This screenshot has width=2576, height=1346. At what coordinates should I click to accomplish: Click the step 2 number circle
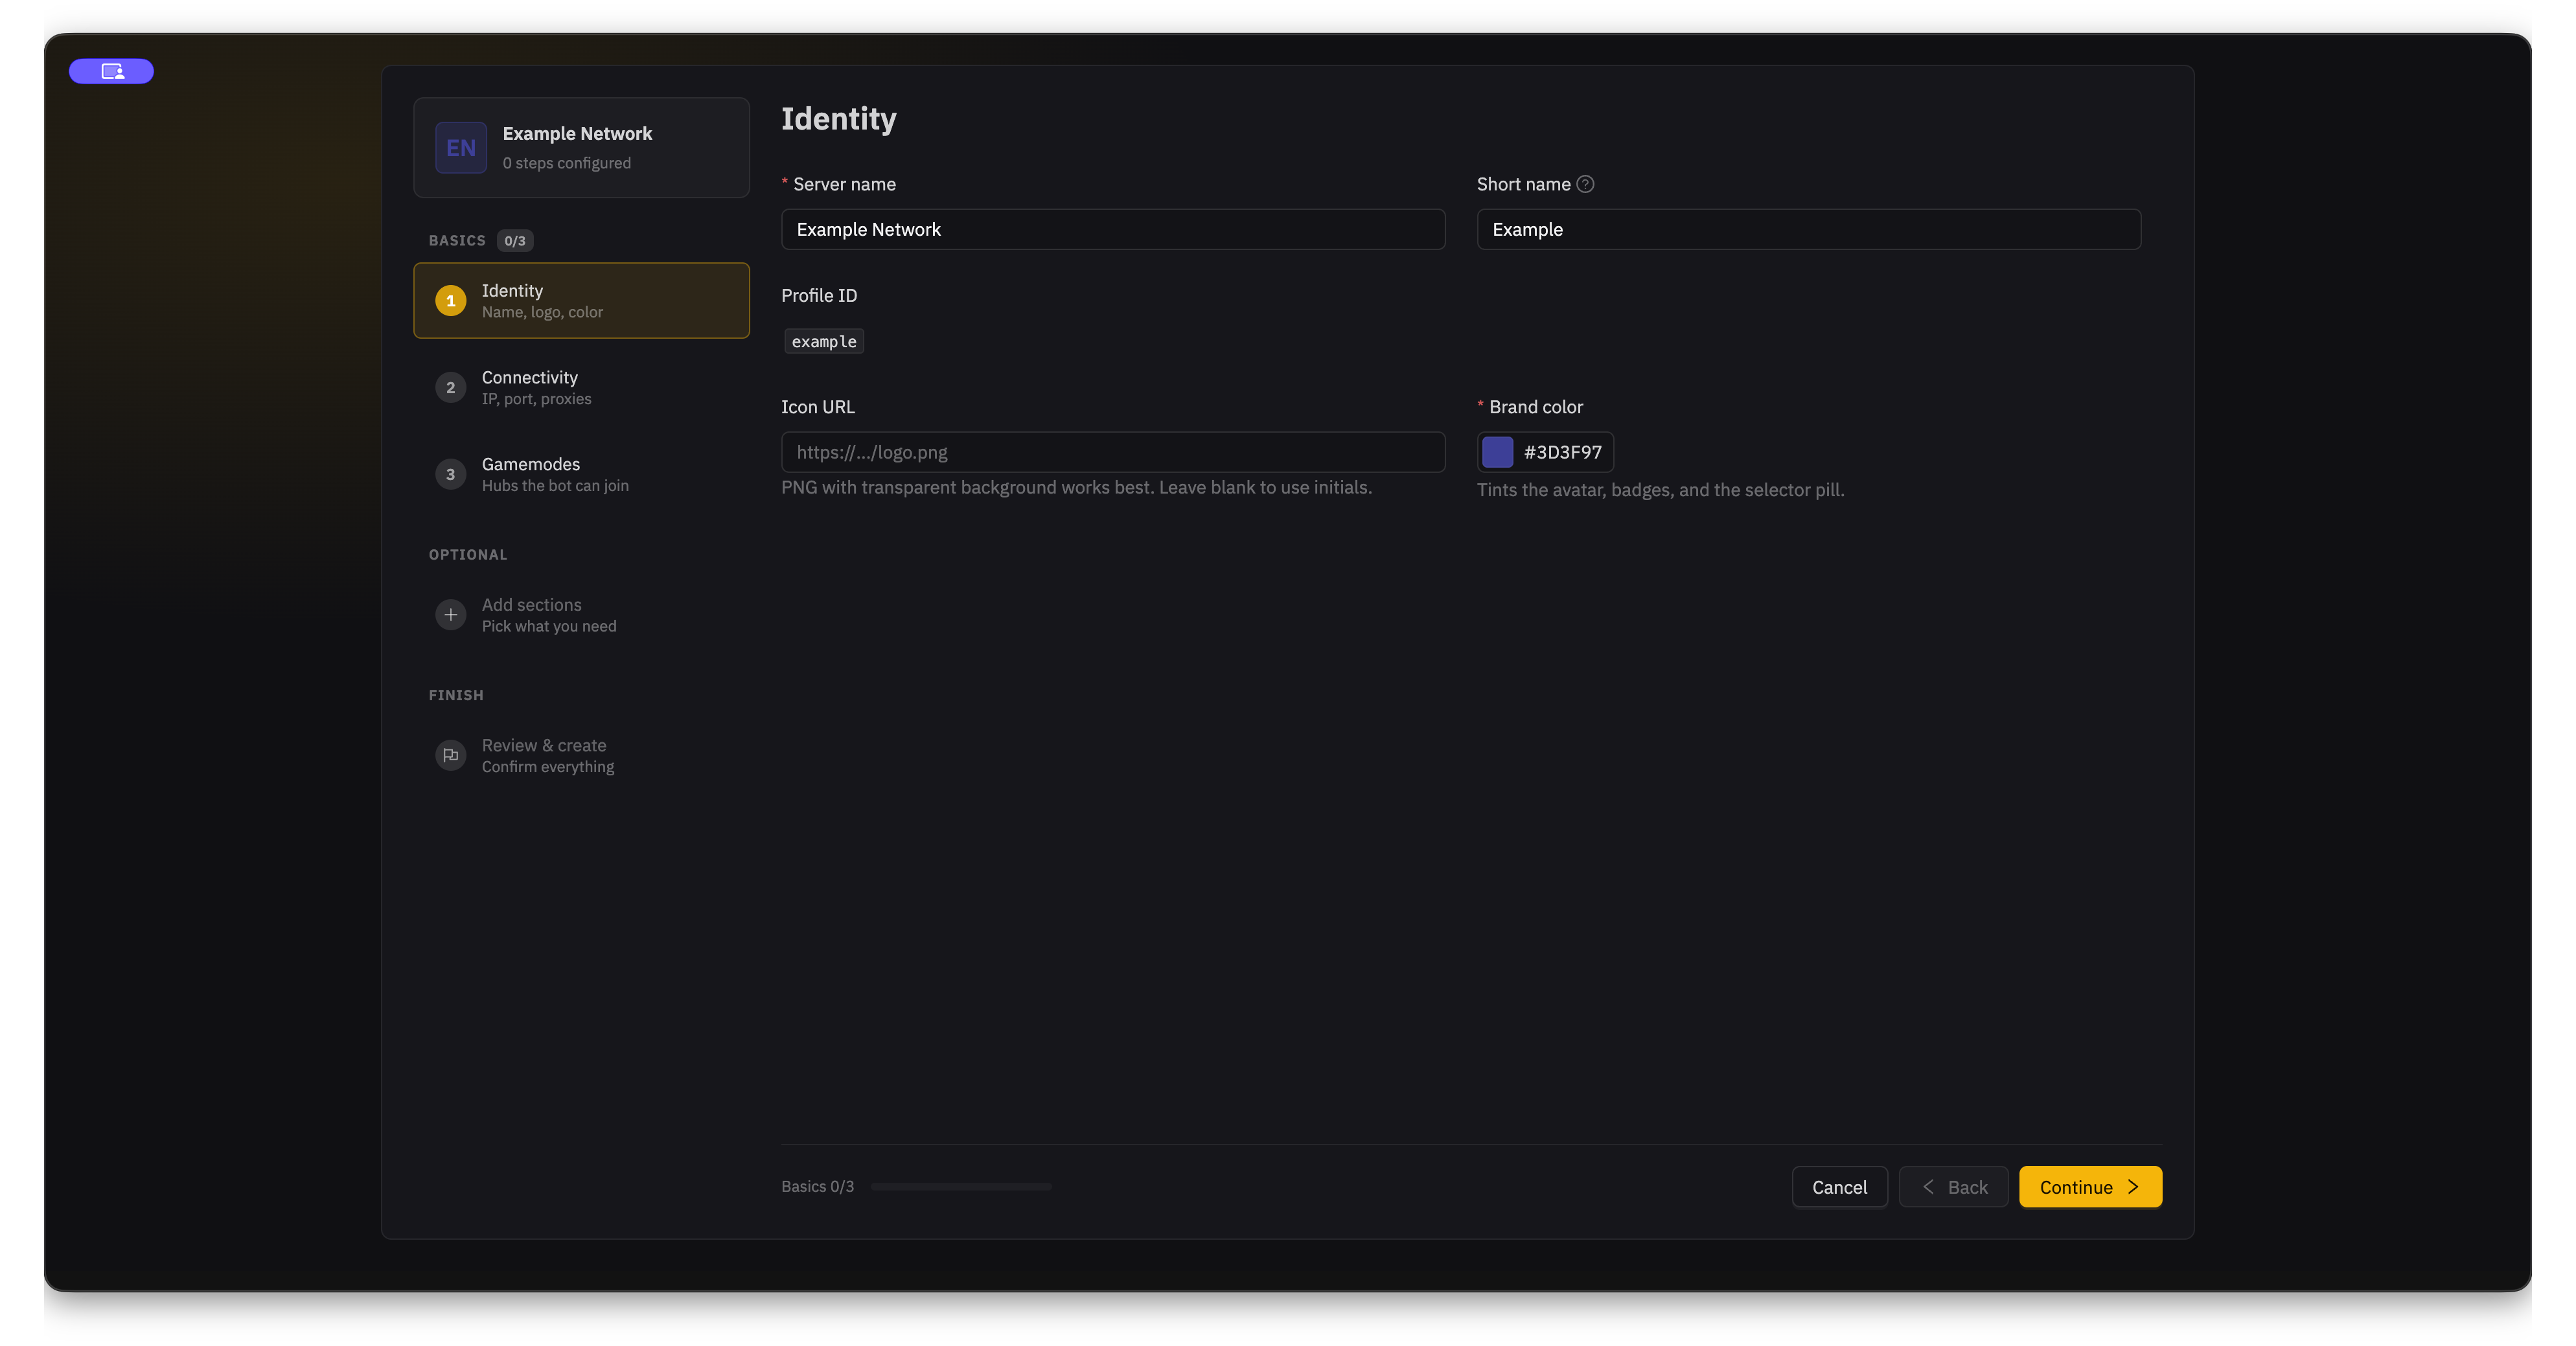click(x=450, y=388)
